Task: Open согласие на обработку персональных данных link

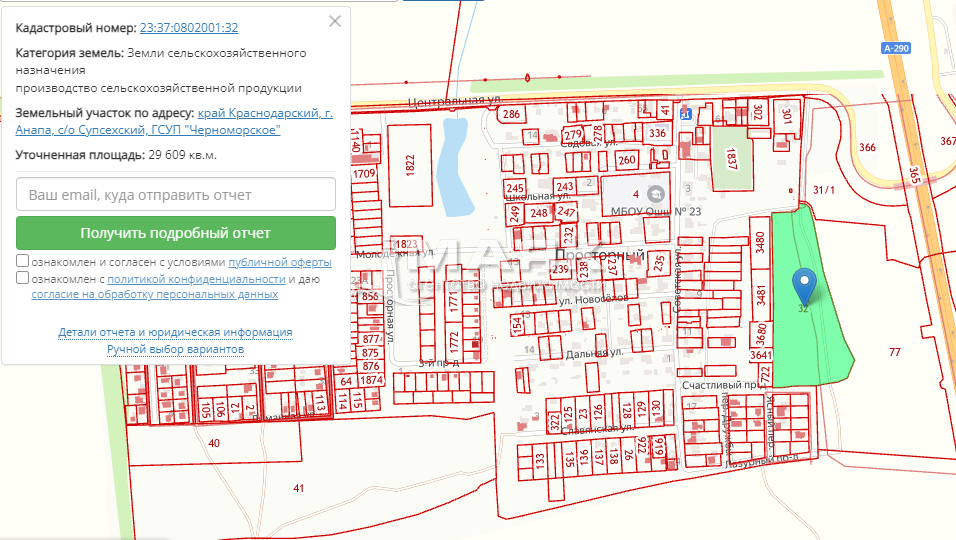Action: click(155, 295)
